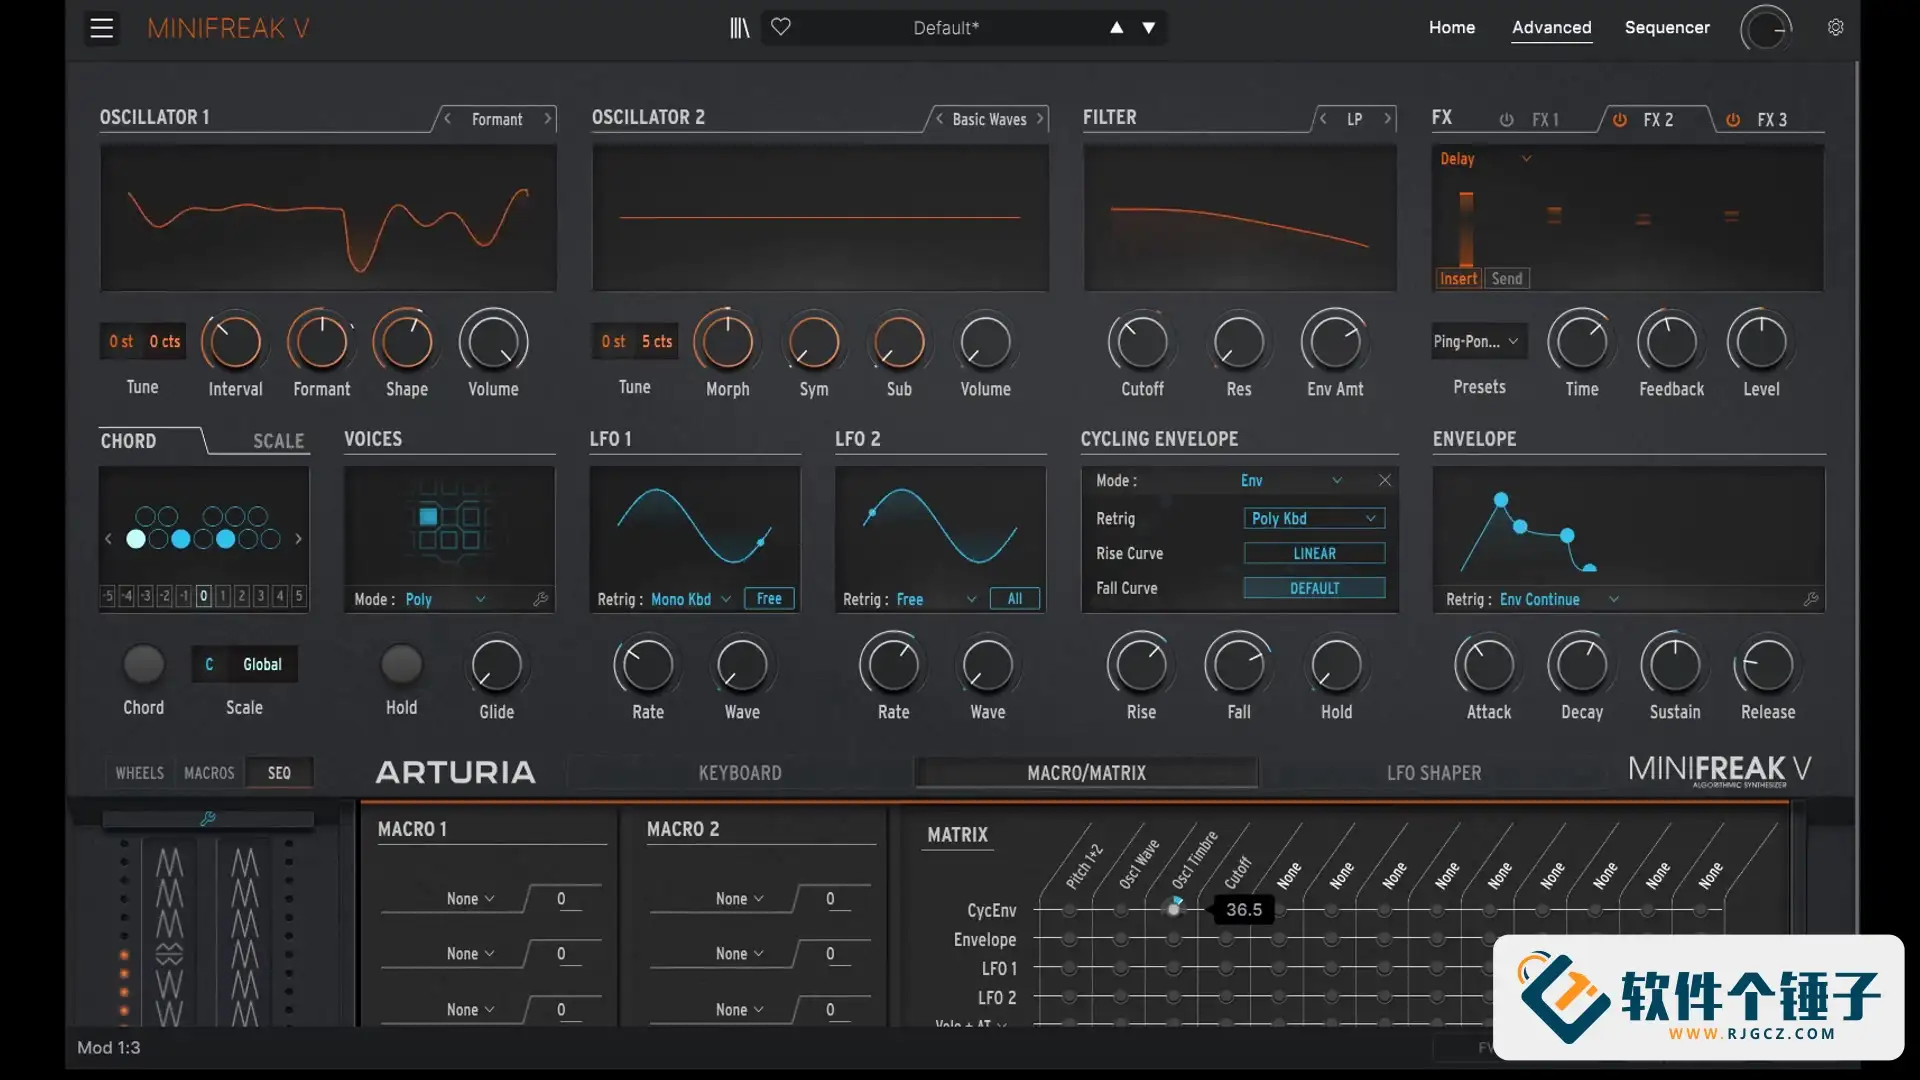Image resolution: width=1920 pixels, height=1080 pixels.
Task: Toggle LFO 1 Free sync button
Action: point(769,599)
